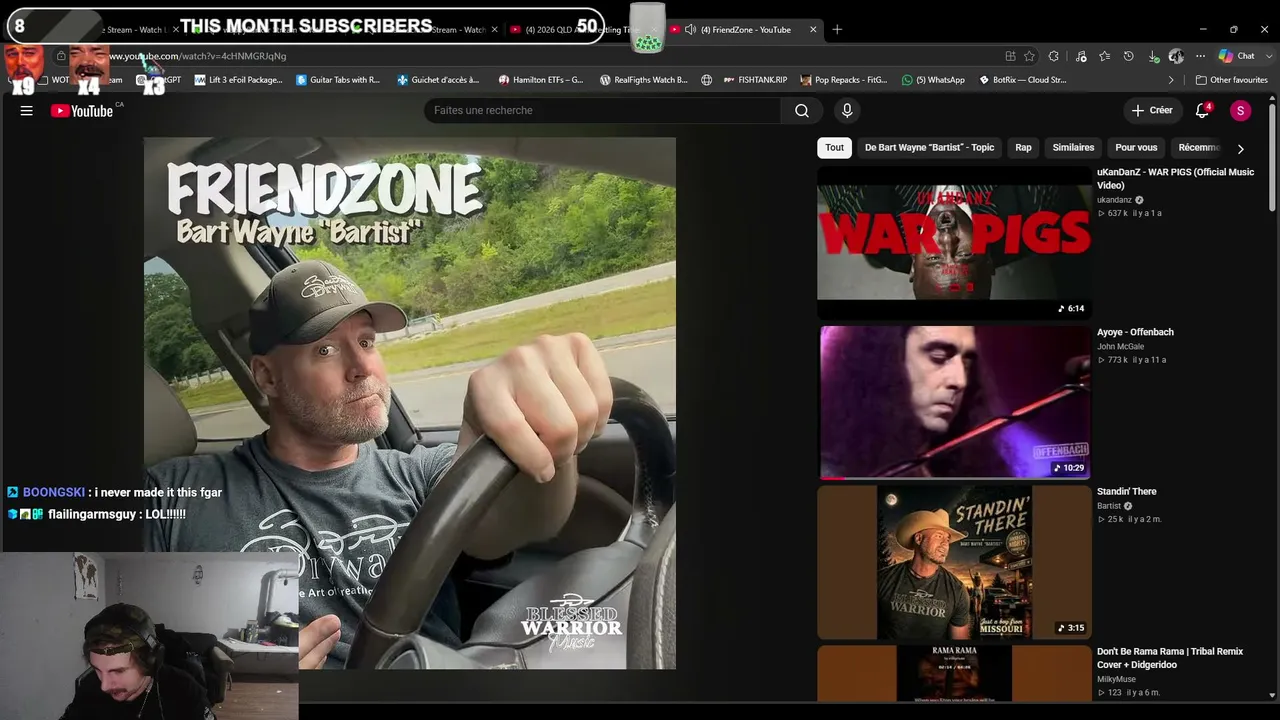
Task: Open the FISHTANK.RIP bookmark
Action: tap(755, 80)
